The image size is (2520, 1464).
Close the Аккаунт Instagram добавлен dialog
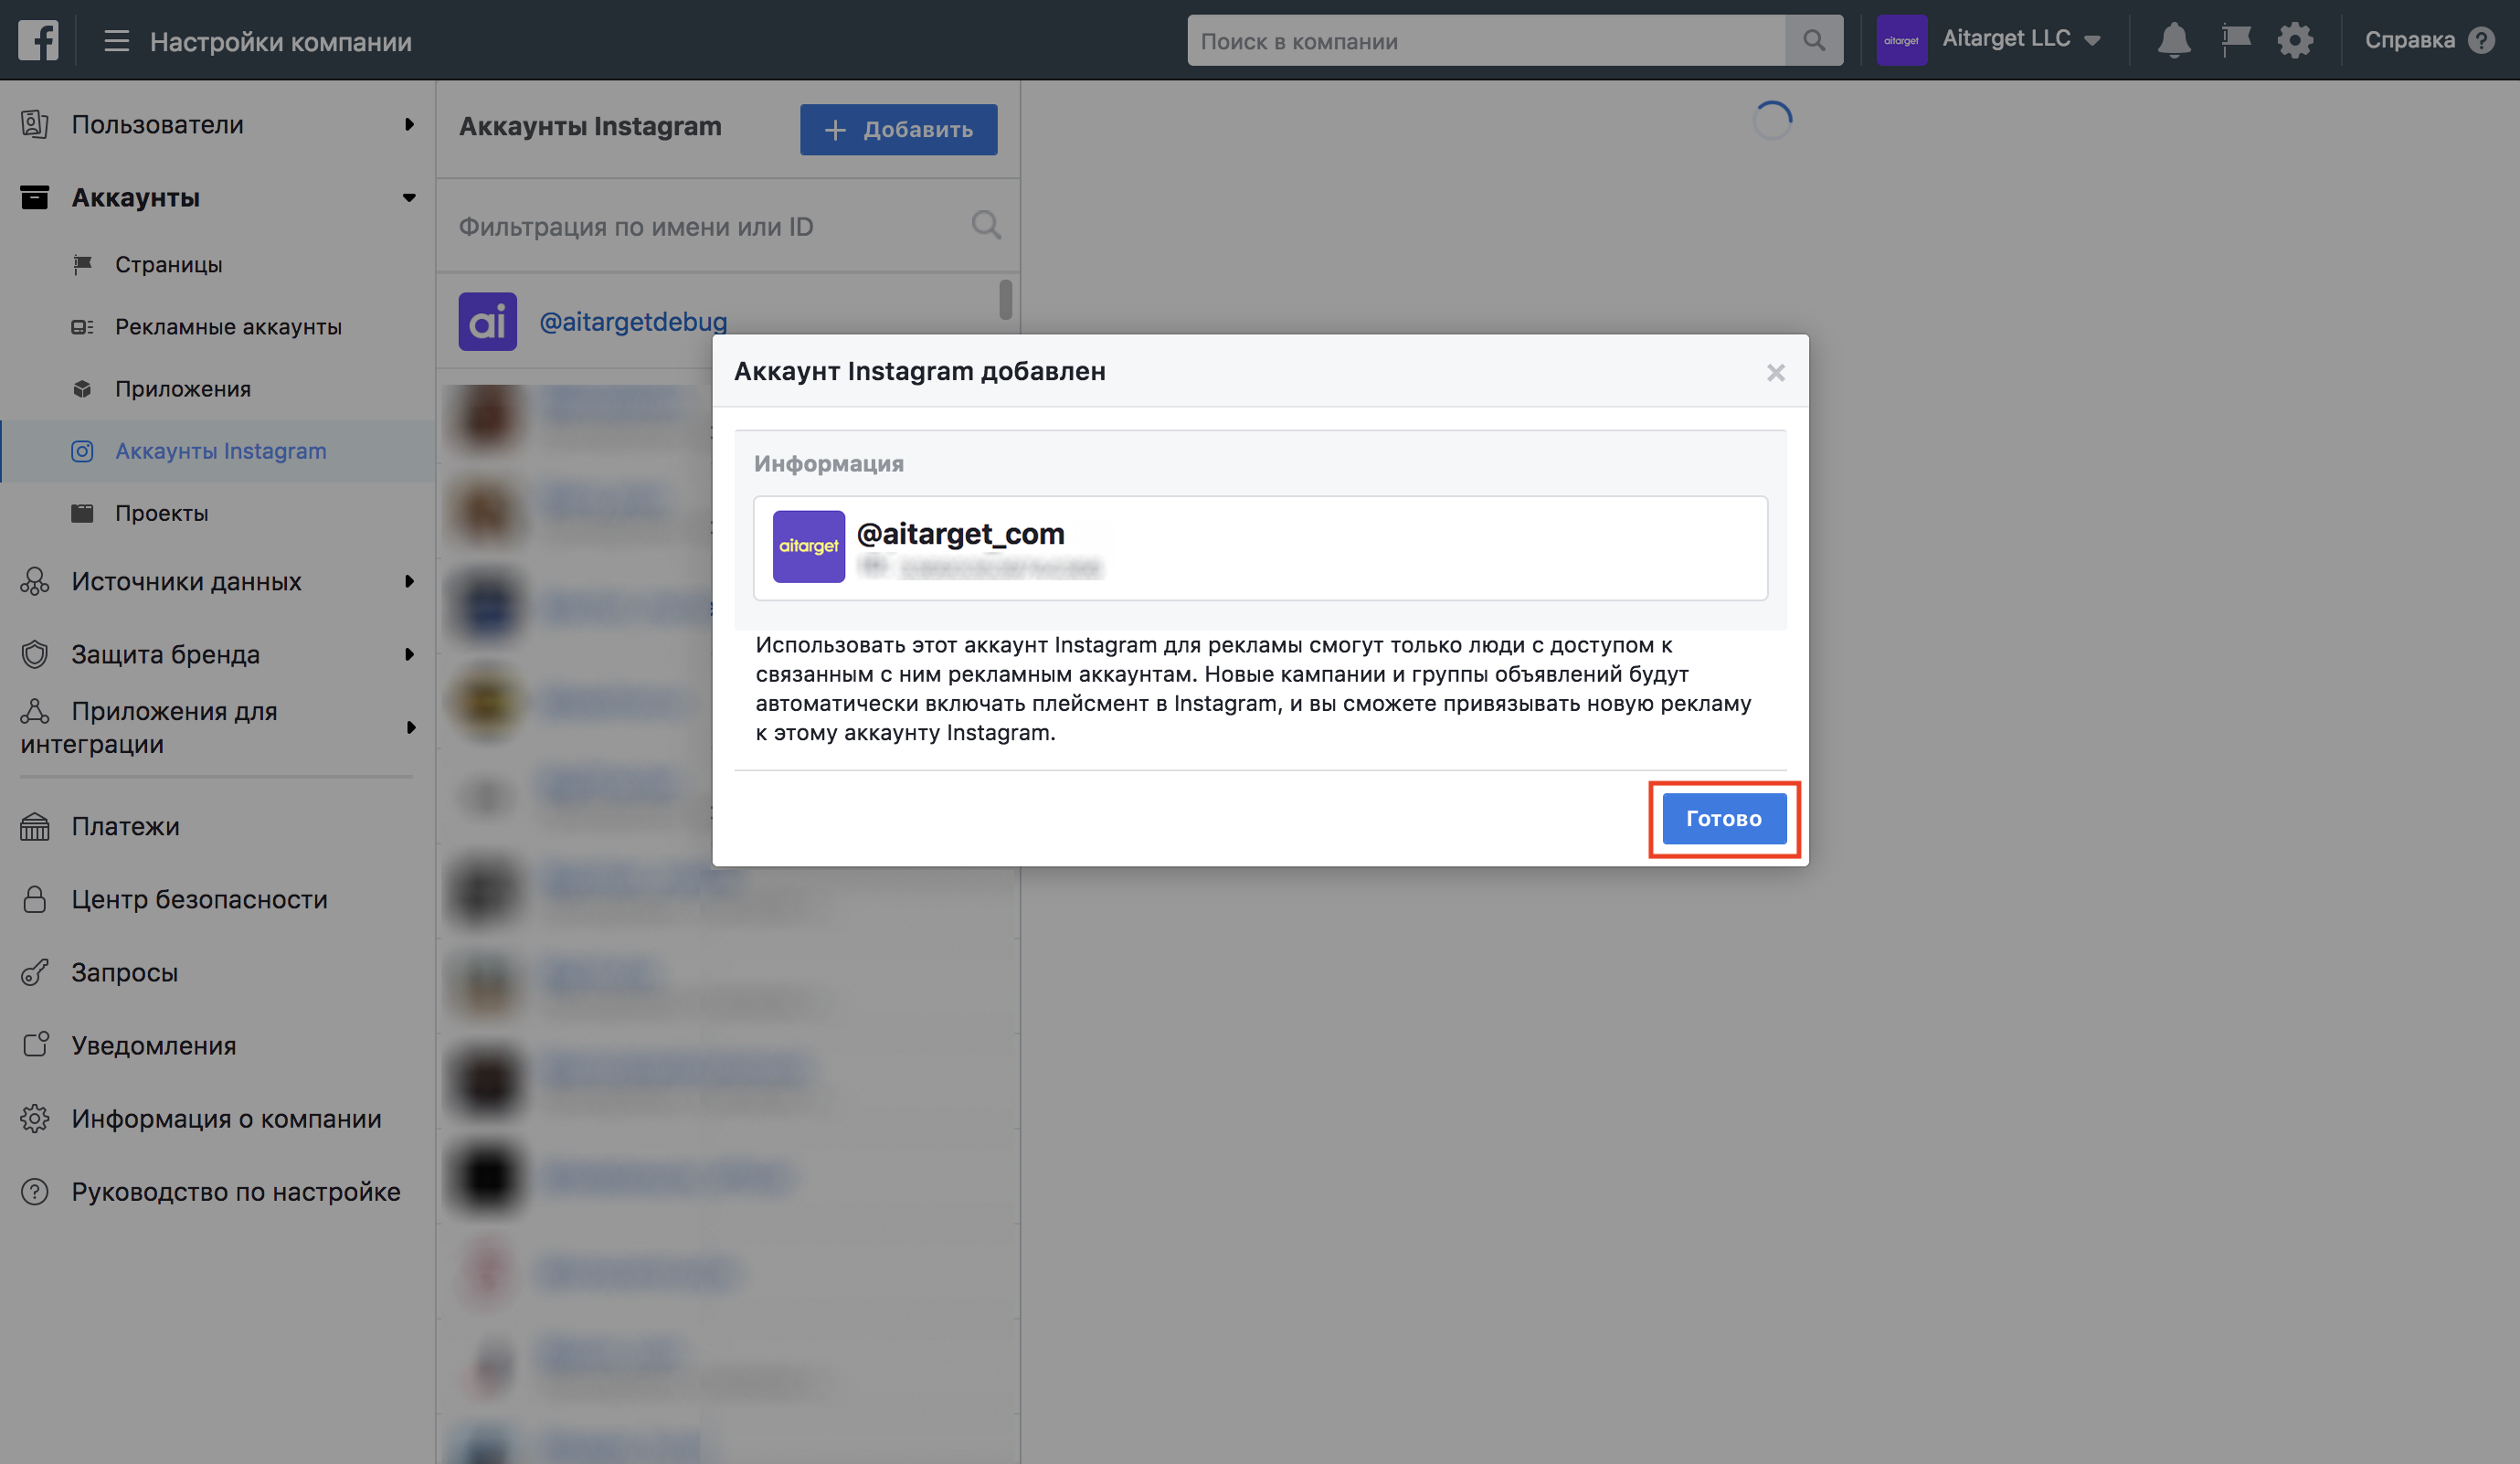[x=1775, y=373]
